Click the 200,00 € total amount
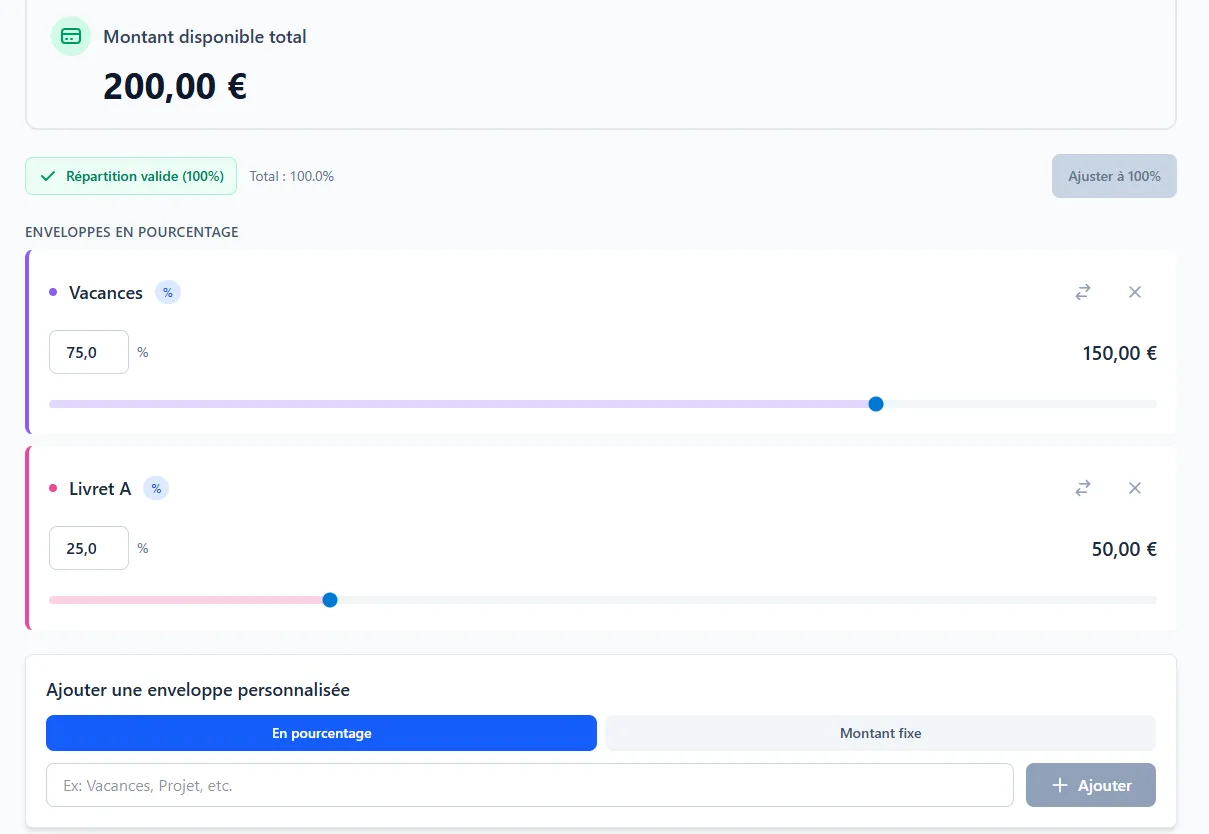The image size is (1209, 834). coord(175,87)
